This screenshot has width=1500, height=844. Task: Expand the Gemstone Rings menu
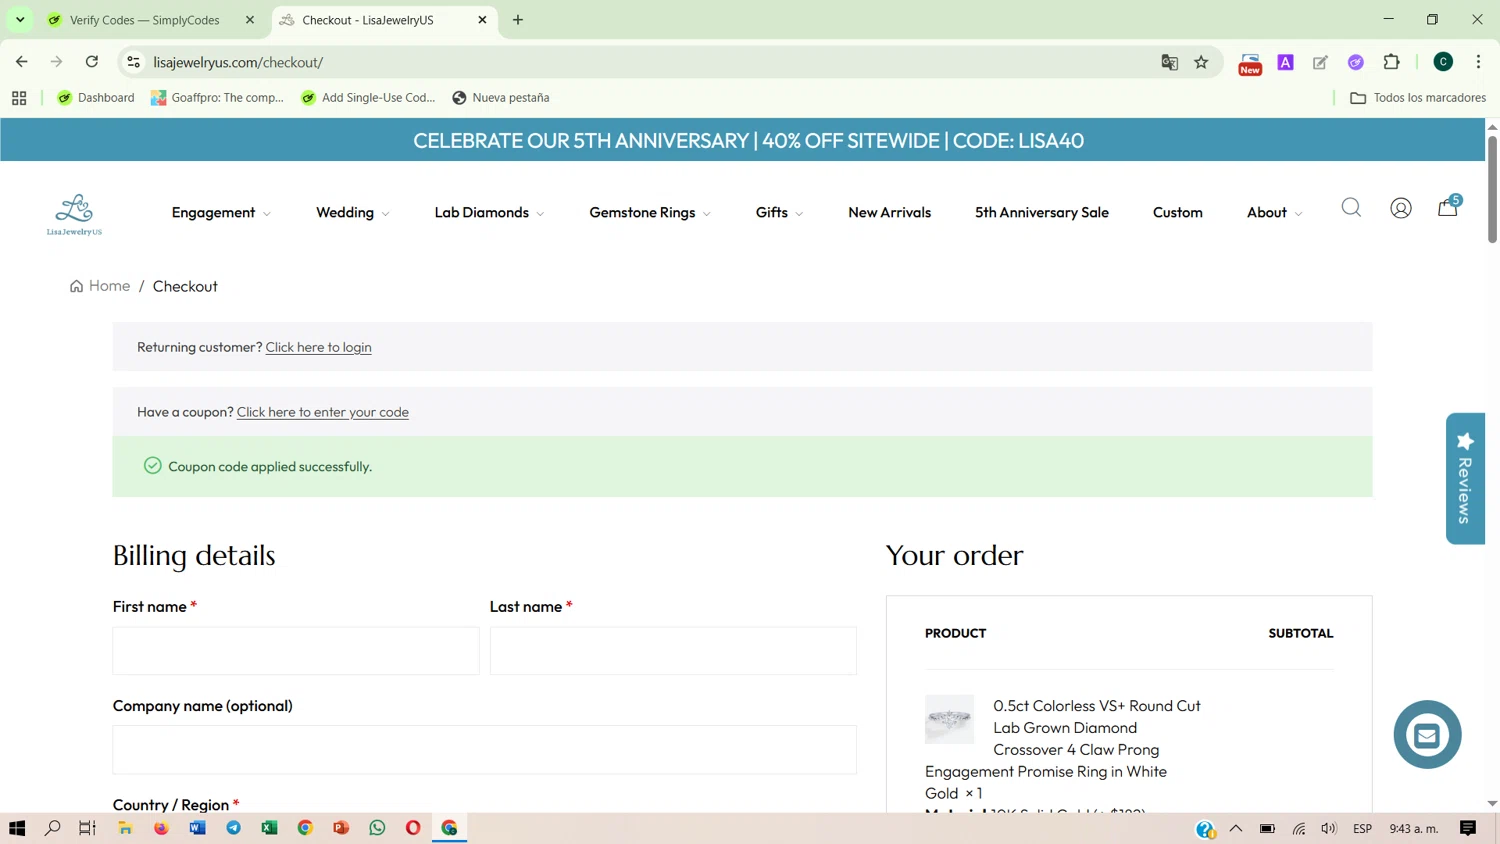(650, 212)
